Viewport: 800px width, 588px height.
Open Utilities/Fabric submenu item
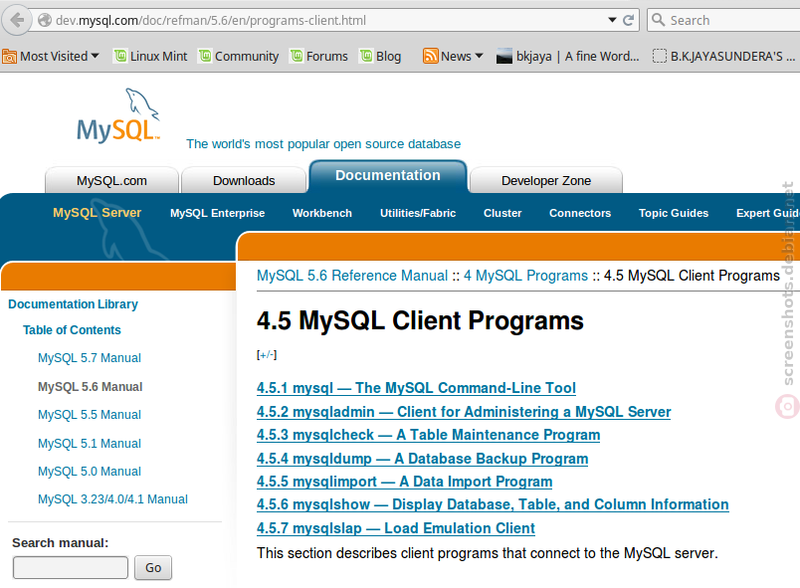pyautogui.click(x=418, y=213)
